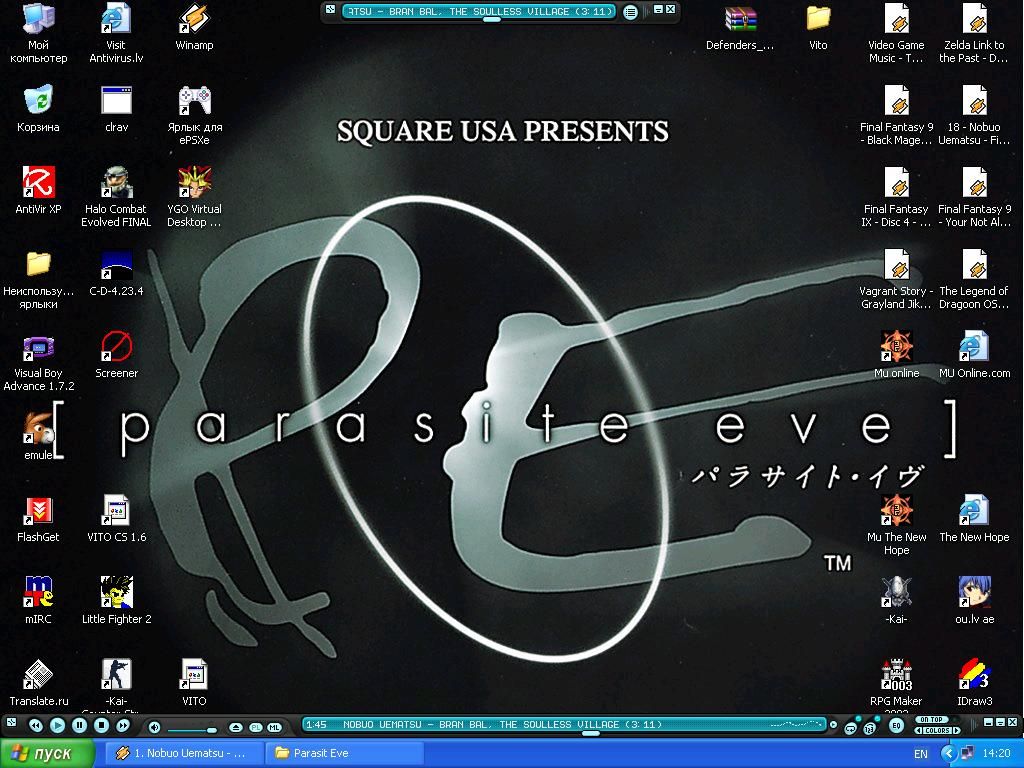The width and height of the screenshot is (1024, 768).
Task: Select Visual Boy Advance 1.7.2 icon
Action: 39,361
